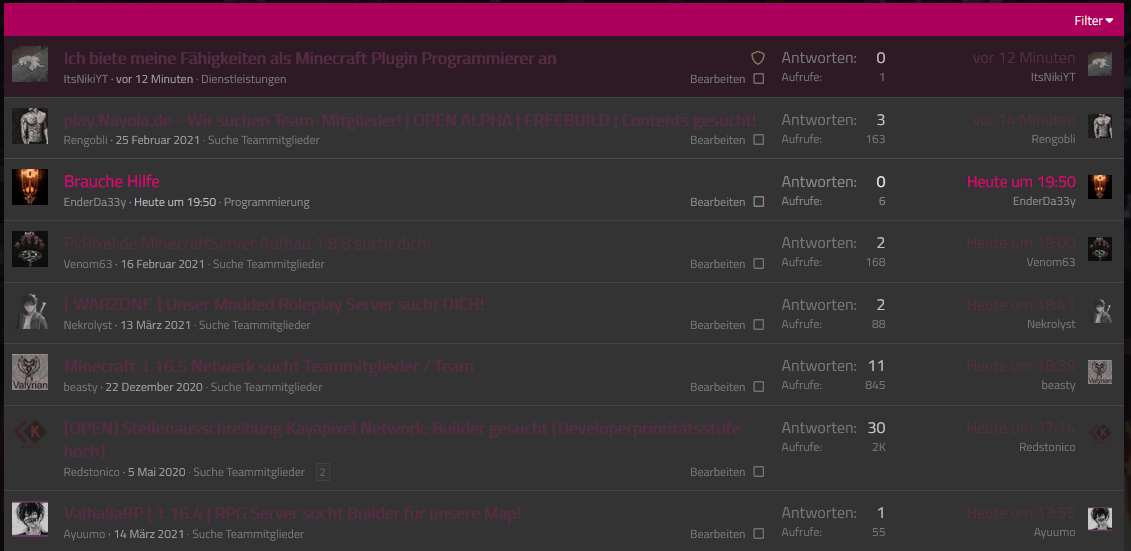The width and height of the screenshot is (1131, 551).
Task: Click author name EnderDa33y under Brauche Hilfe
Action: tap(94, 202)
